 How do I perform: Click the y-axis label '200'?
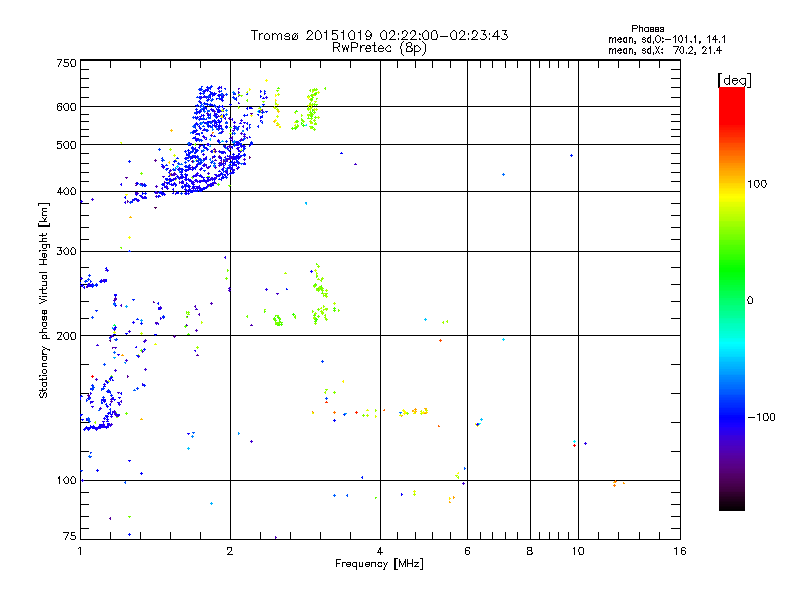click(66, 336)
